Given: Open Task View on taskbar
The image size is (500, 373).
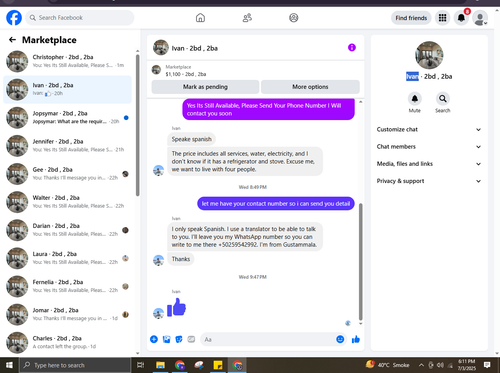Looking at the screenshot, I should click(140, 365).
